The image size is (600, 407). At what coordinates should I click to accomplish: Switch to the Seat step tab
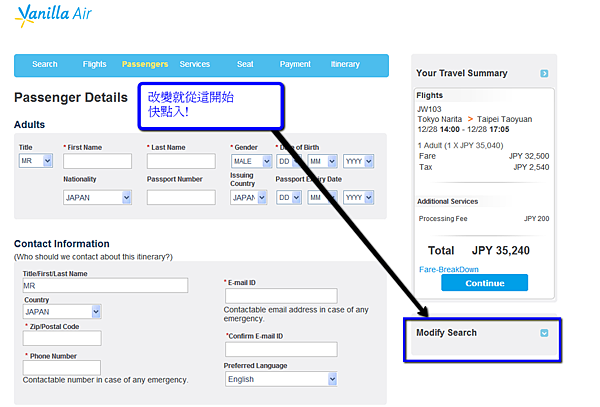tap(245, 64)
